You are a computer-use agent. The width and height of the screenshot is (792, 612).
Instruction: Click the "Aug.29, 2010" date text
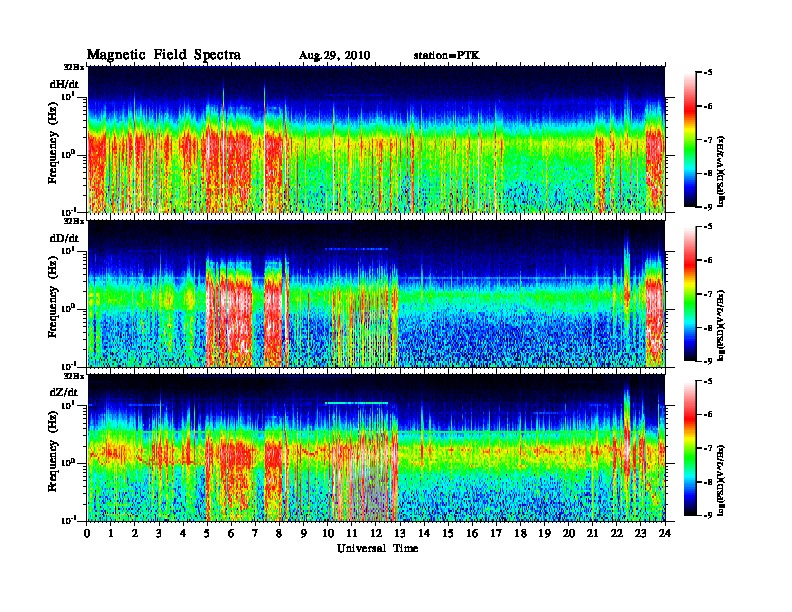(334, 56)
